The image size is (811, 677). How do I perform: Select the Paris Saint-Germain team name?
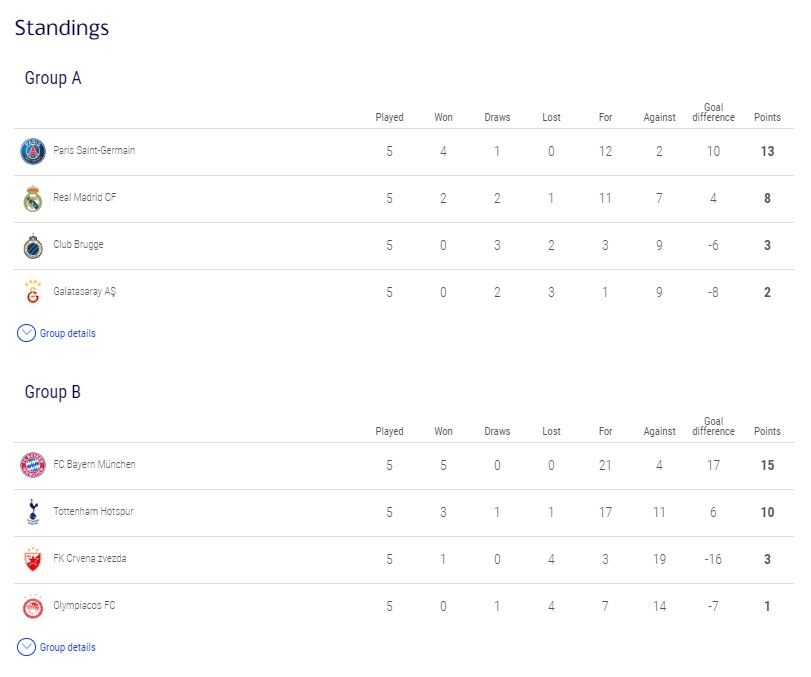click(x=94, y=151)
